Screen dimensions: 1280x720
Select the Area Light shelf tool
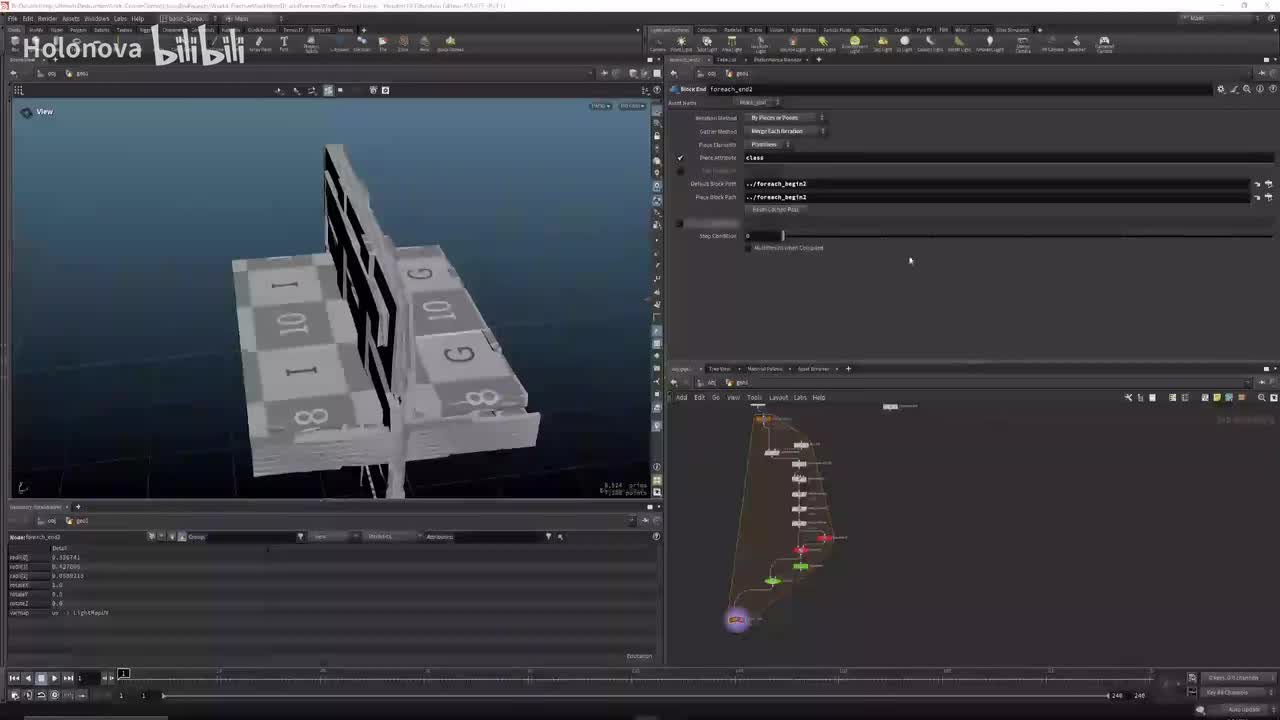click(732, 44)
